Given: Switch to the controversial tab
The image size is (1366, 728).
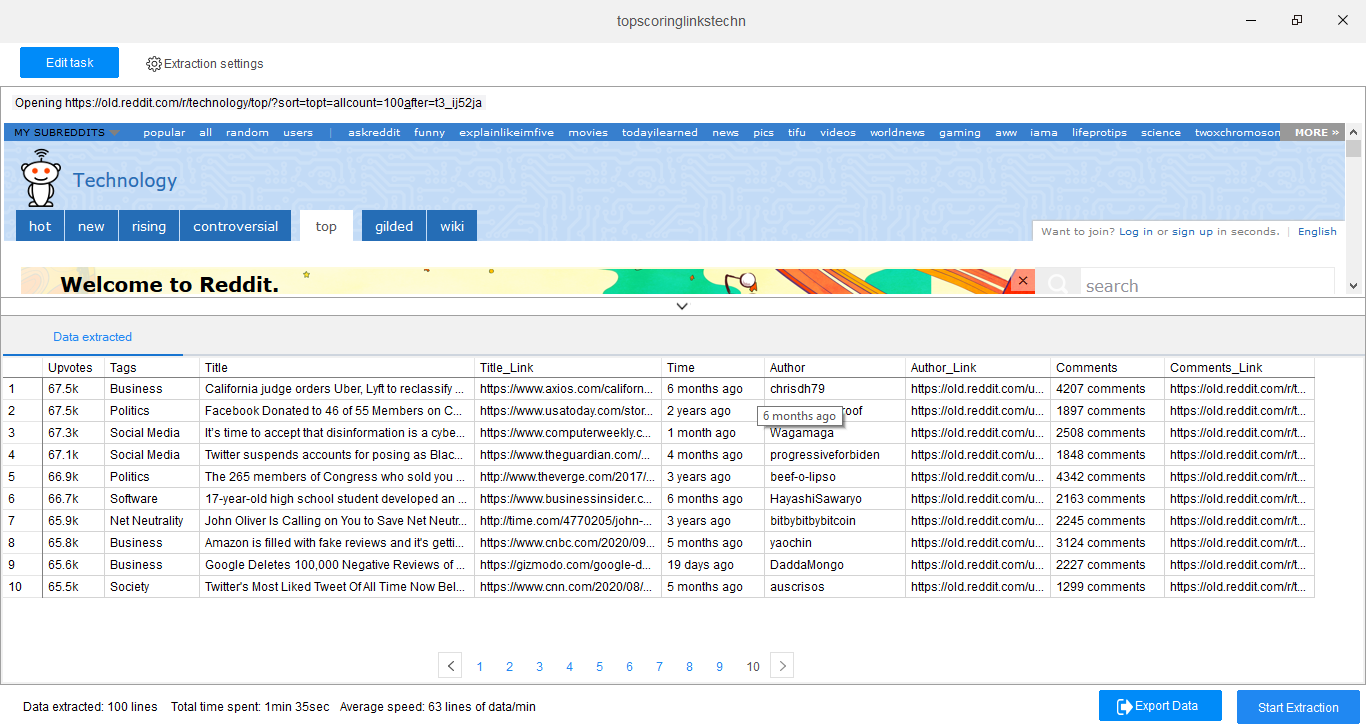Looking at the screenshot, I should [235, 226].
